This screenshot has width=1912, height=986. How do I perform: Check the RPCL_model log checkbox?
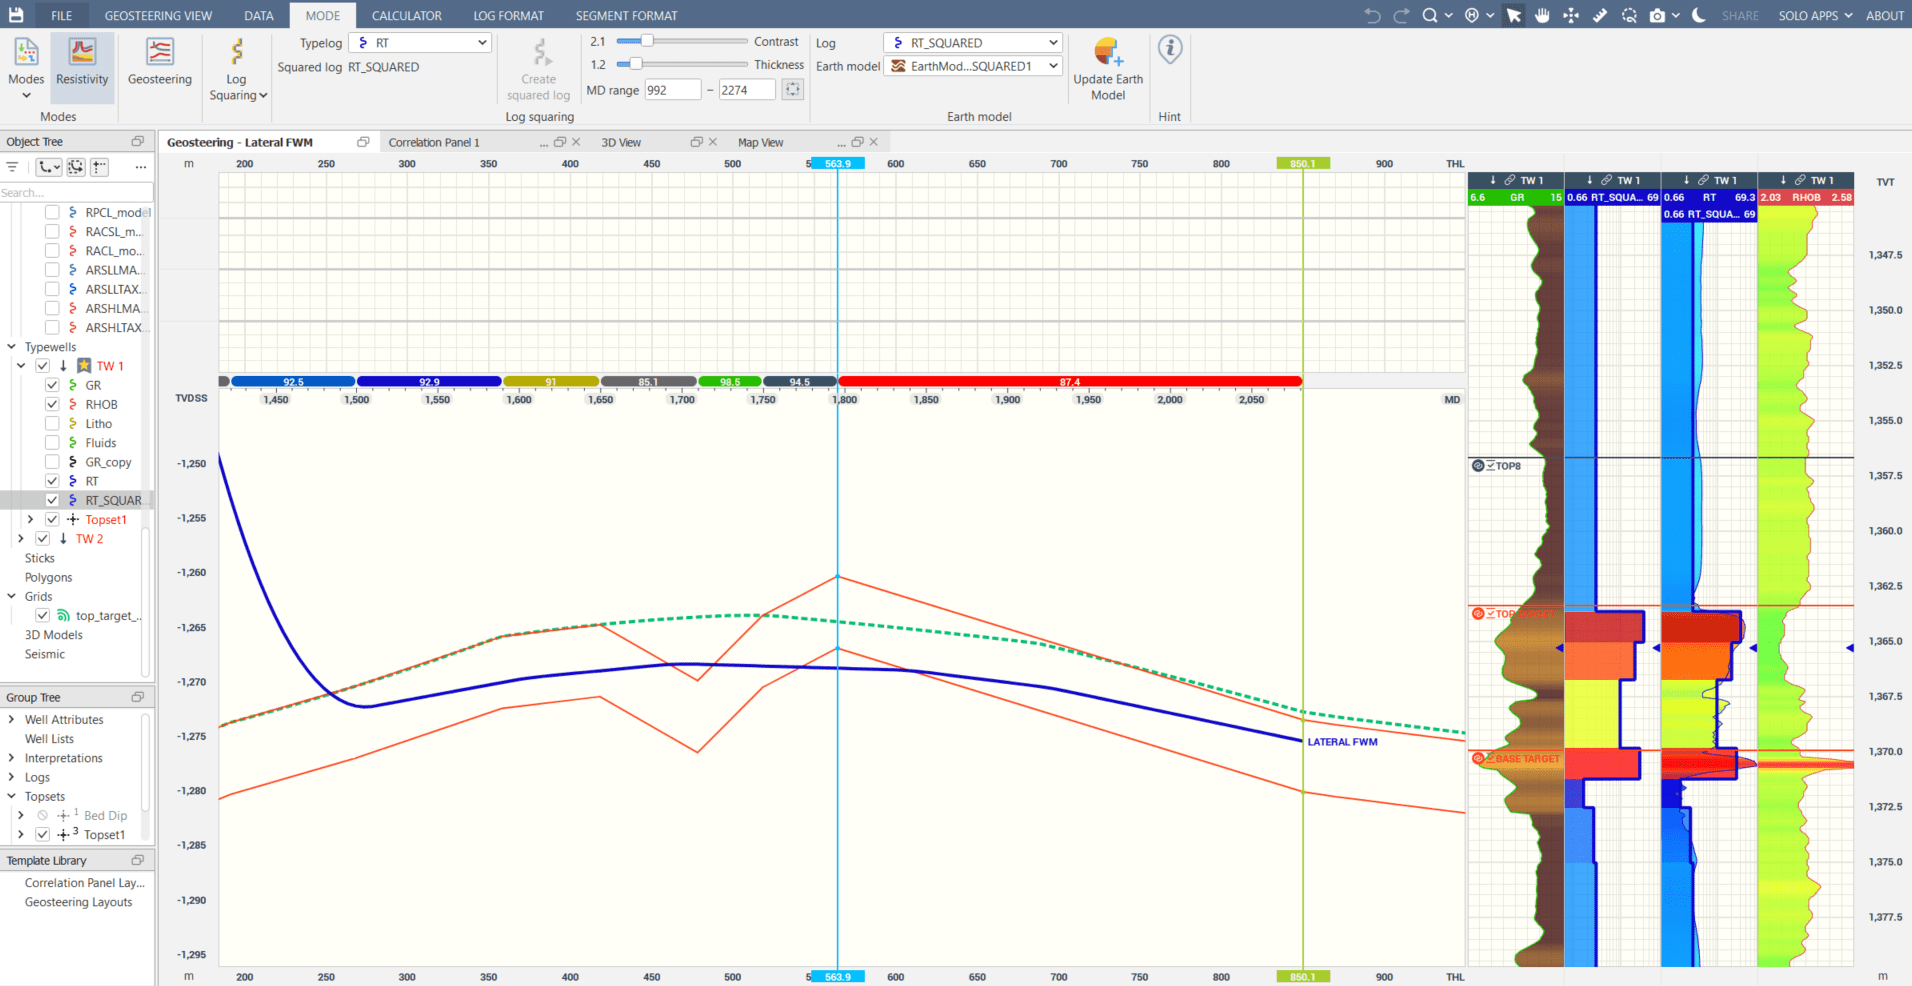coord(52,212)
